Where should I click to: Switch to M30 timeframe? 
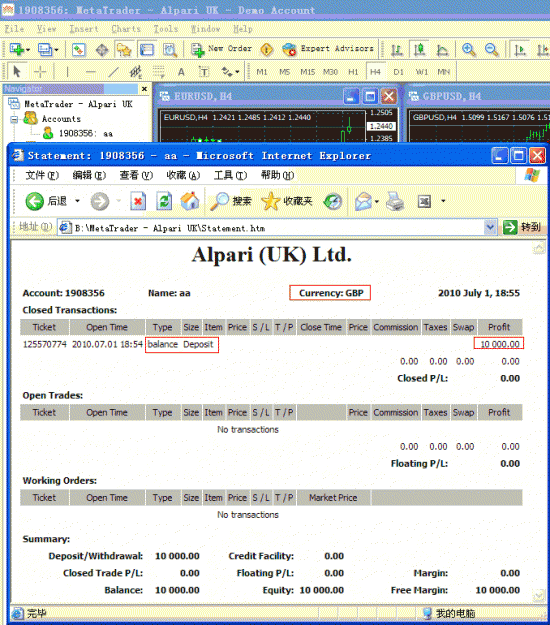[x=330, y=72]
